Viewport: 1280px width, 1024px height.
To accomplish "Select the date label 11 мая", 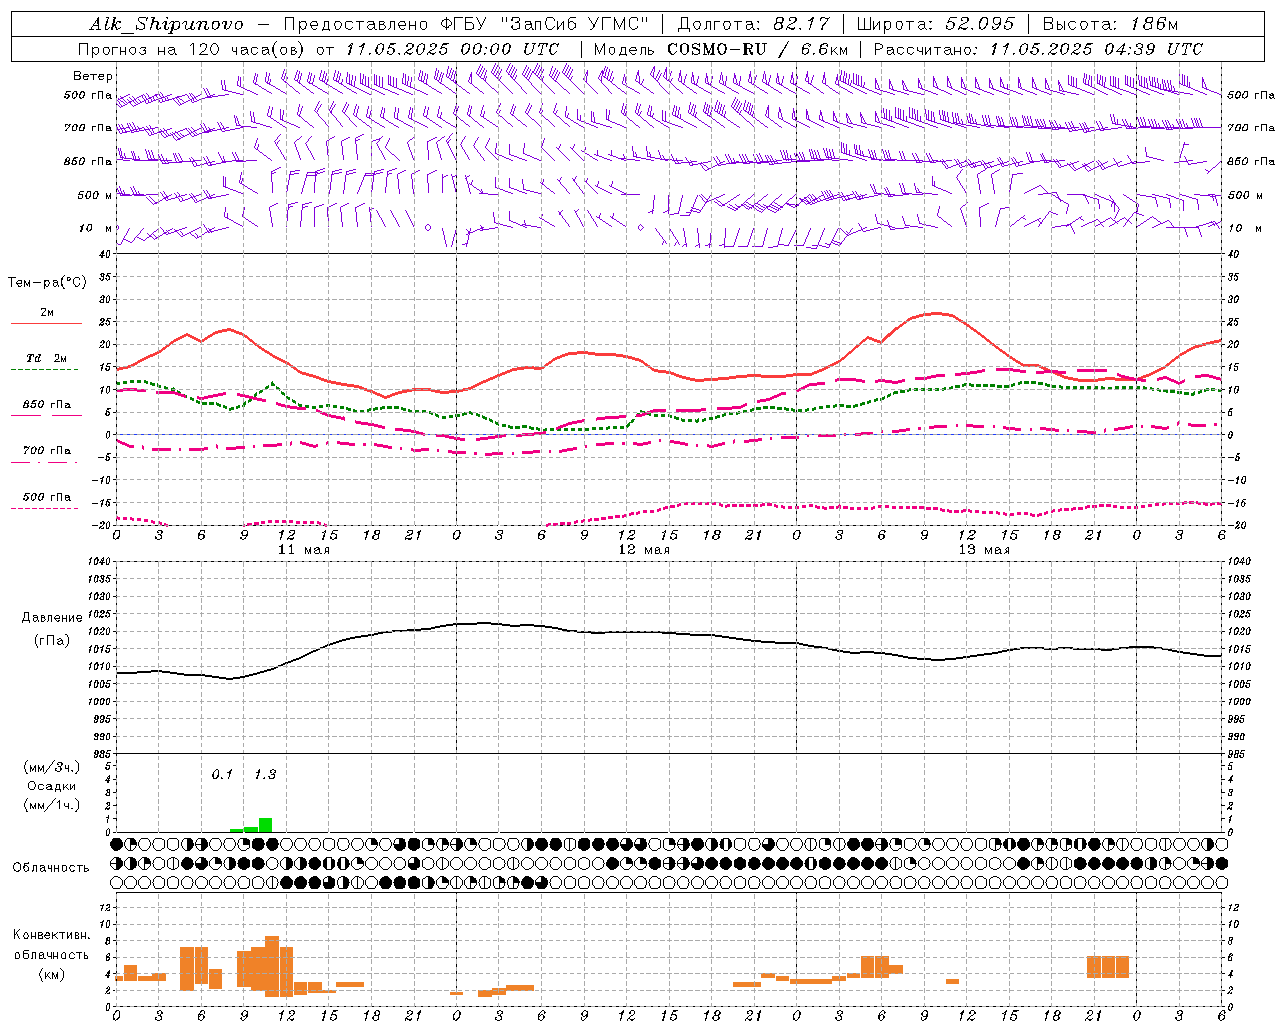I will pos(304,550).
